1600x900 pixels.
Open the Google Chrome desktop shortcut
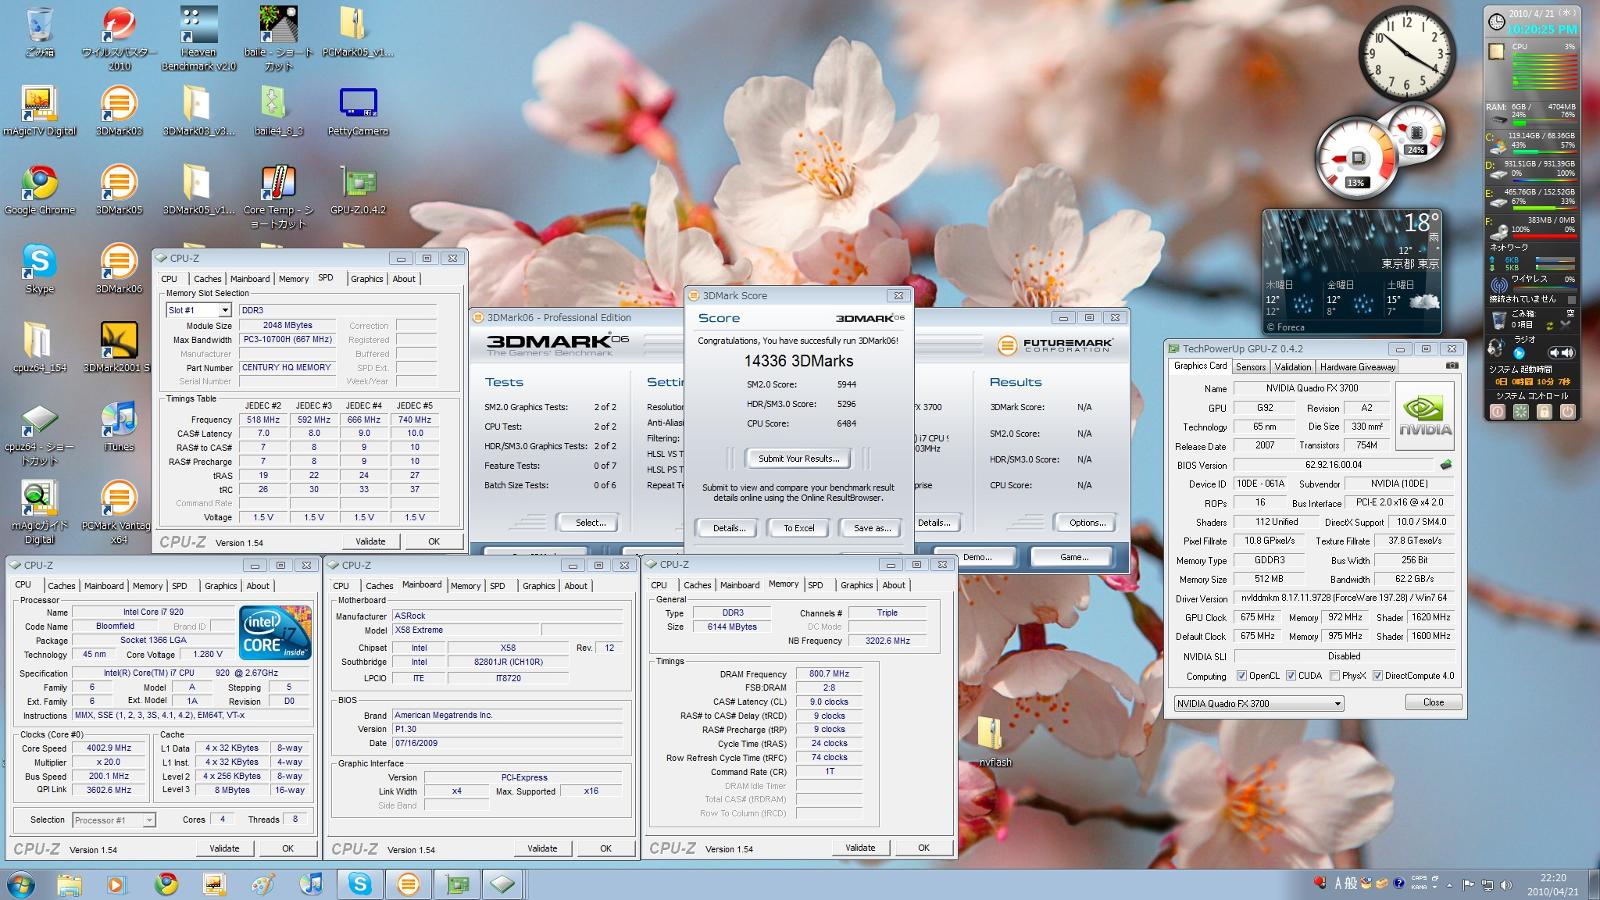click(x=40, y=190)
